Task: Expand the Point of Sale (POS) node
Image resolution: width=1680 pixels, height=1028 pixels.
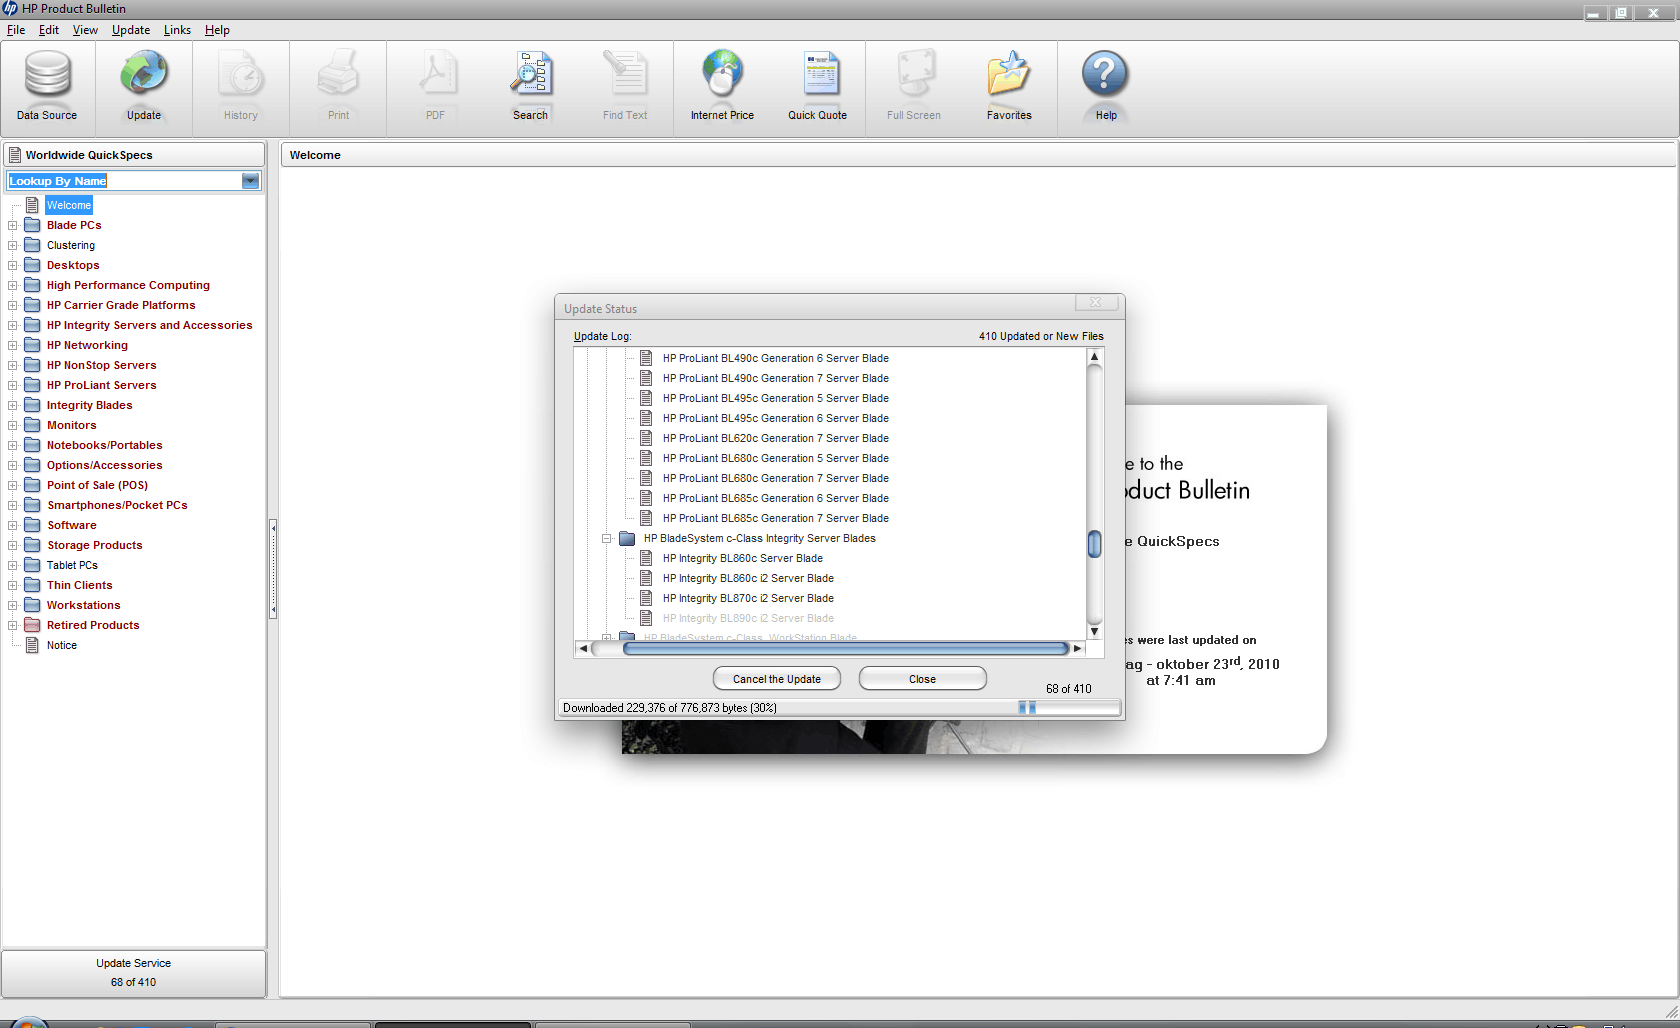Action: pyautogui.click(x=12, y=485)
